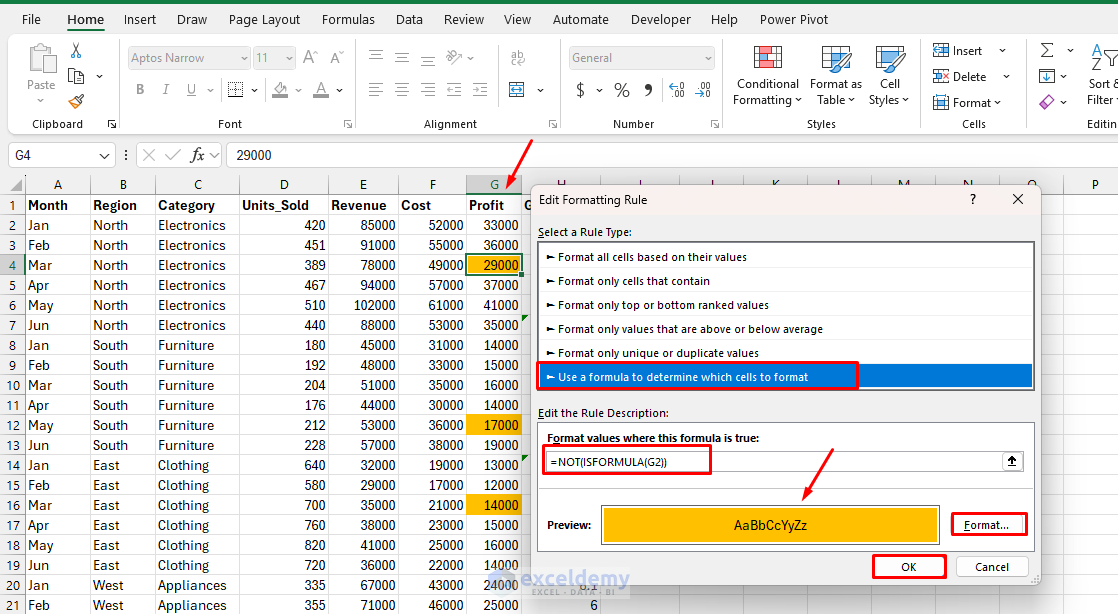Viewport: 1118px width, 614px height.
Task: Click Merge & Center icon
Action: pos(517,89)
